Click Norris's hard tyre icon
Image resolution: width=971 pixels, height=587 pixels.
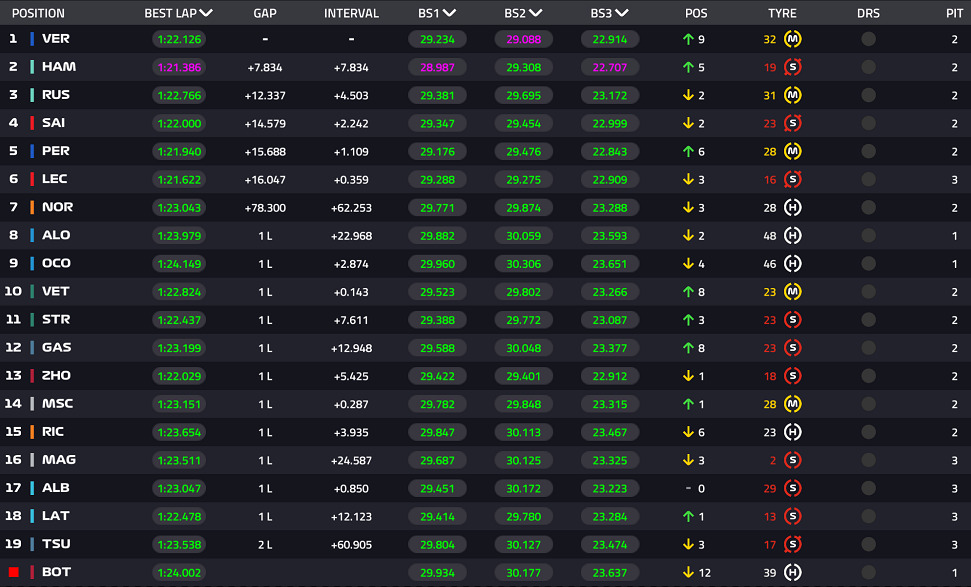coord(793,207)
